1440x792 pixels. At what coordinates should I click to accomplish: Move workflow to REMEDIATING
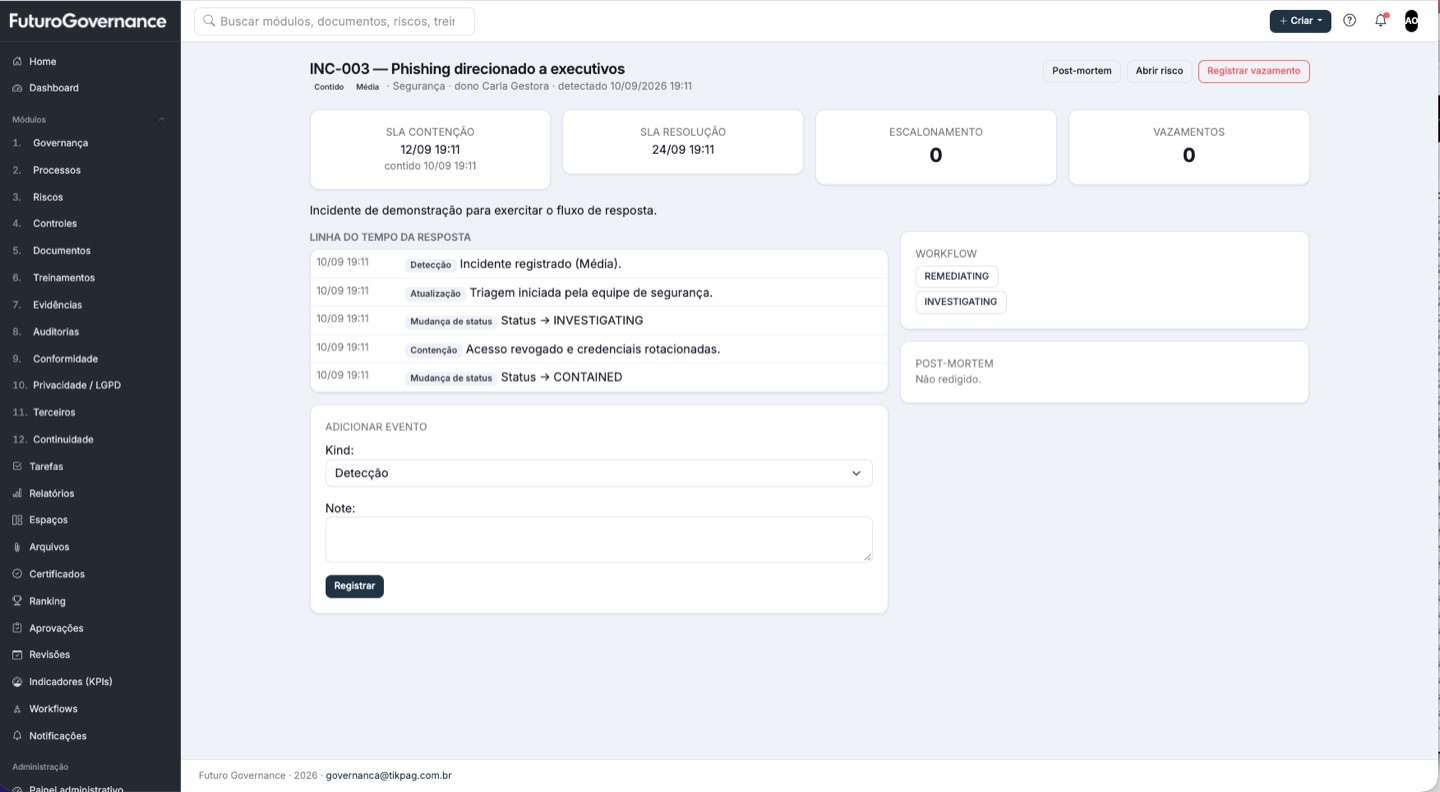pyautogui.click(x=957, y=276)
